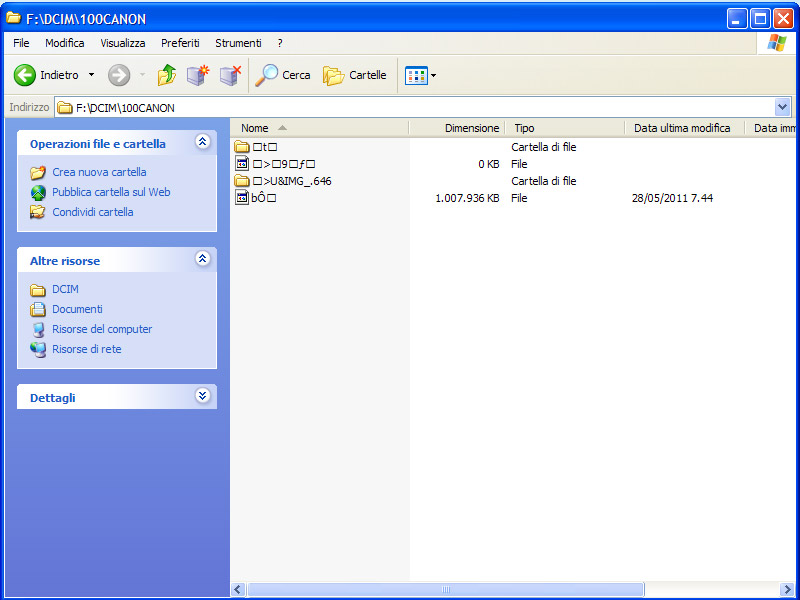Open the U&IMG_.646 folder

[292, 181]
